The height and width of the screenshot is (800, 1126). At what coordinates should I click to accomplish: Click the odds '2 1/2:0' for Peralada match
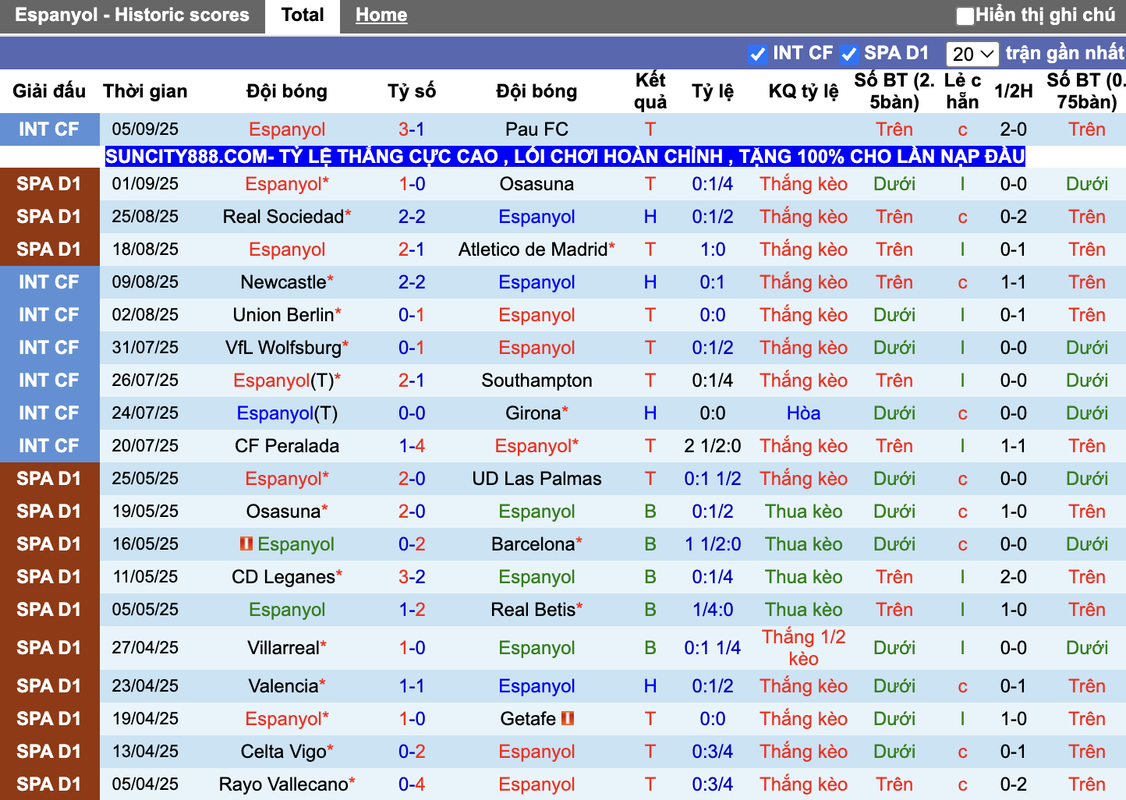coord(712,446)
